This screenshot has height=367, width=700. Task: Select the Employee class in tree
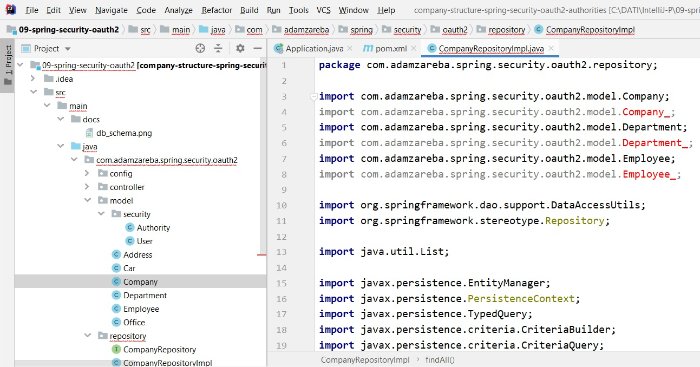[141, 309]
